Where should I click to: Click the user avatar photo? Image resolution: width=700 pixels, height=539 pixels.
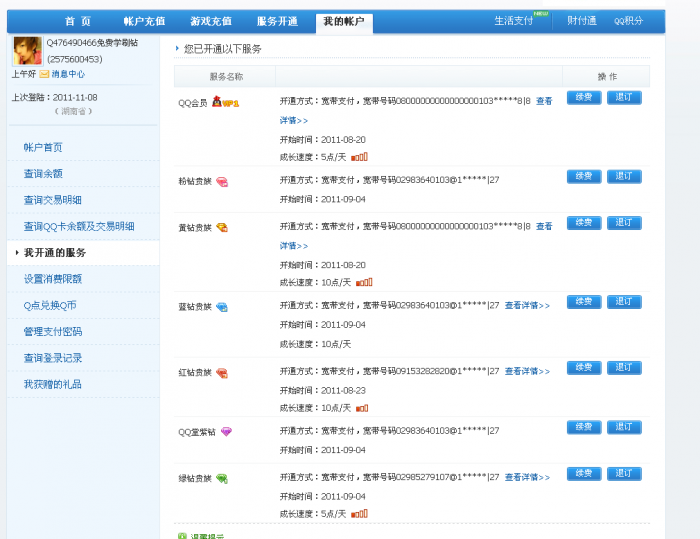tap(28, 51)
